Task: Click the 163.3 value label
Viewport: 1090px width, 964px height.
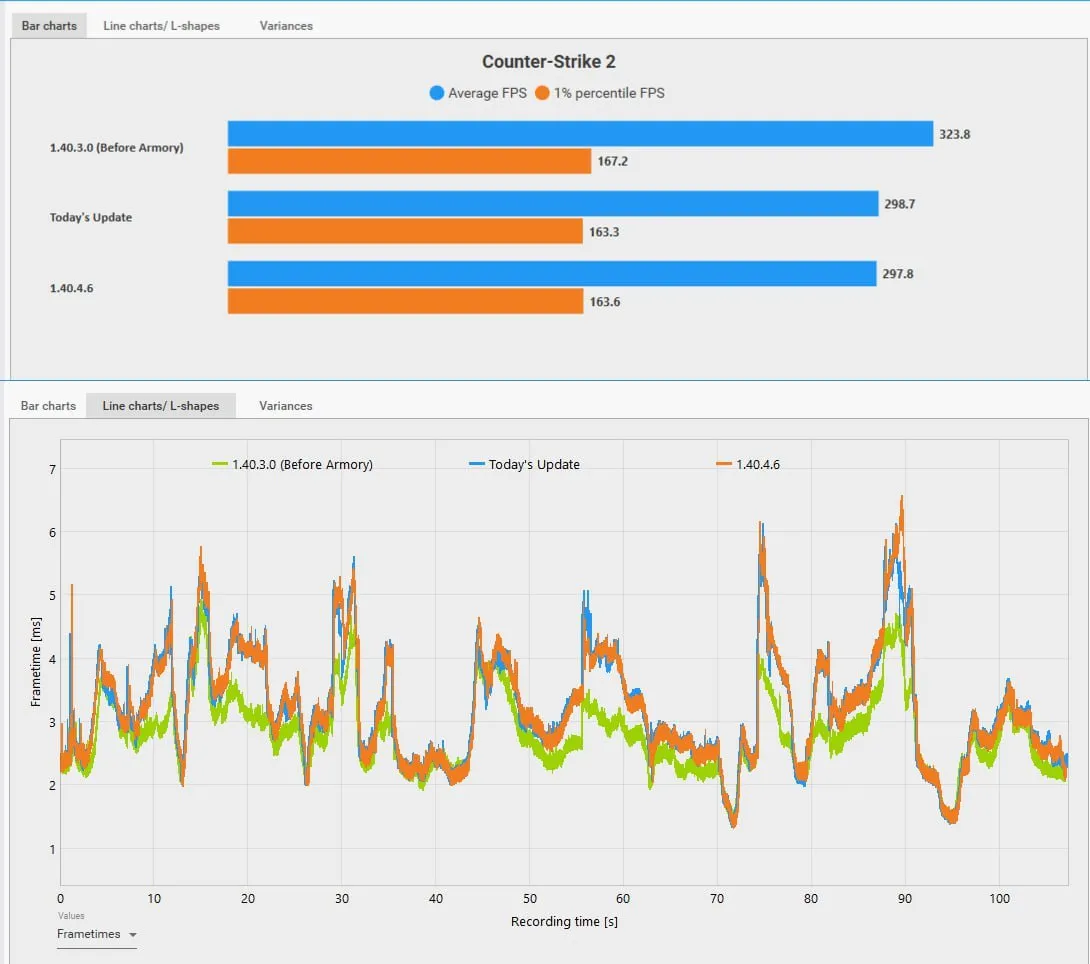Action: (x=604, y=231)
